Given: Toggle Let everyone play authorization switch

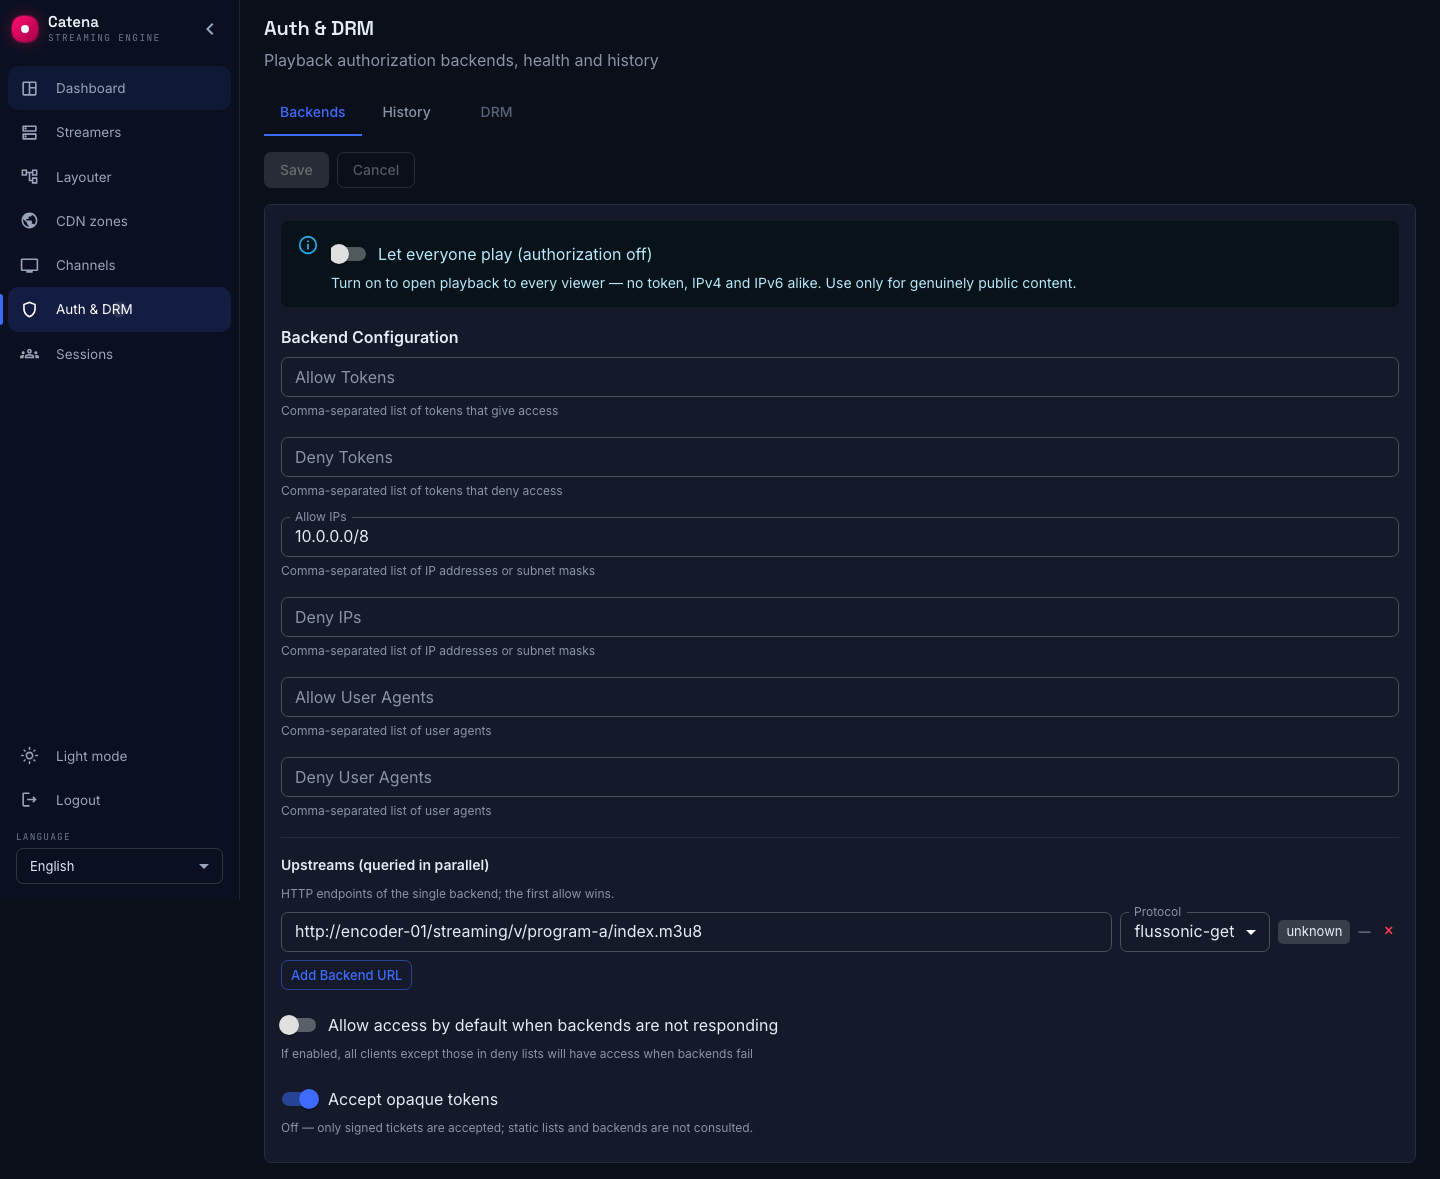Looking at the screenshot, I should pyautogui.click(x=348, y=254).
